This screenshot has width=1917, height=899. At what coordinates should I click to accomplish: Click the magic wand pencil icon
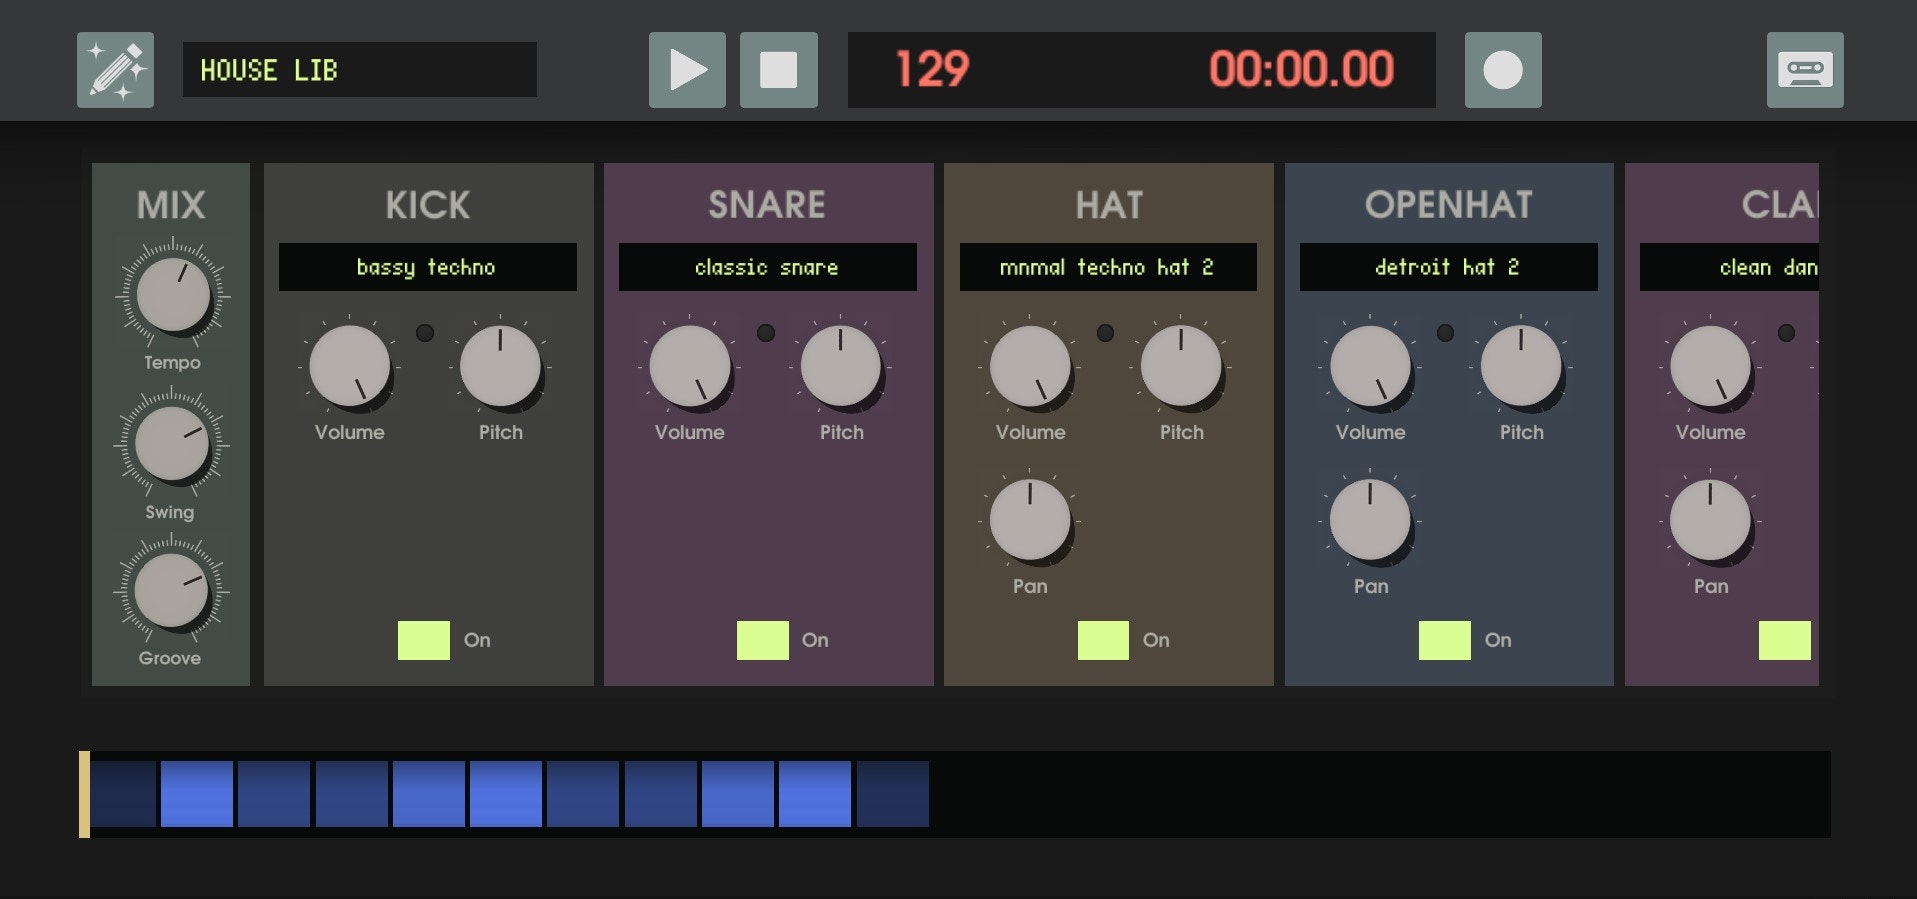(x=115, y=70)
